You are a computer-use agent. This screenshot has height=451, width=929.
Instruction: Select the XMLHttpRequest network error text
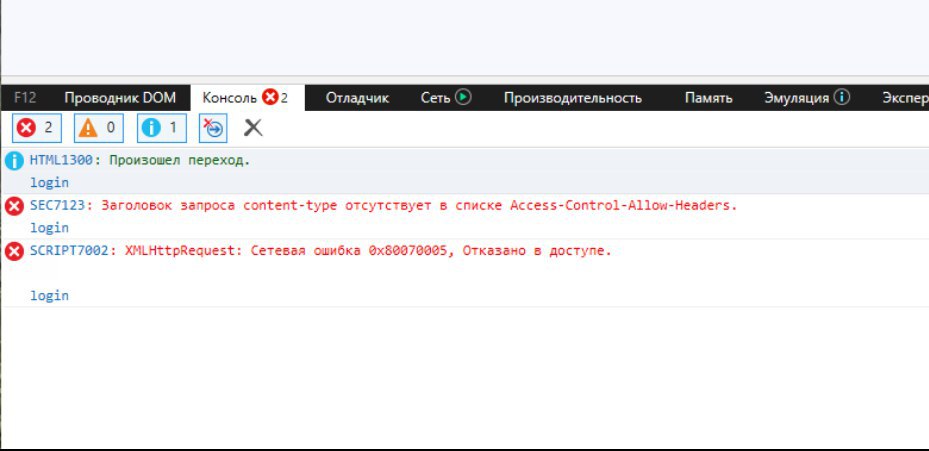(x=368, y=251)
